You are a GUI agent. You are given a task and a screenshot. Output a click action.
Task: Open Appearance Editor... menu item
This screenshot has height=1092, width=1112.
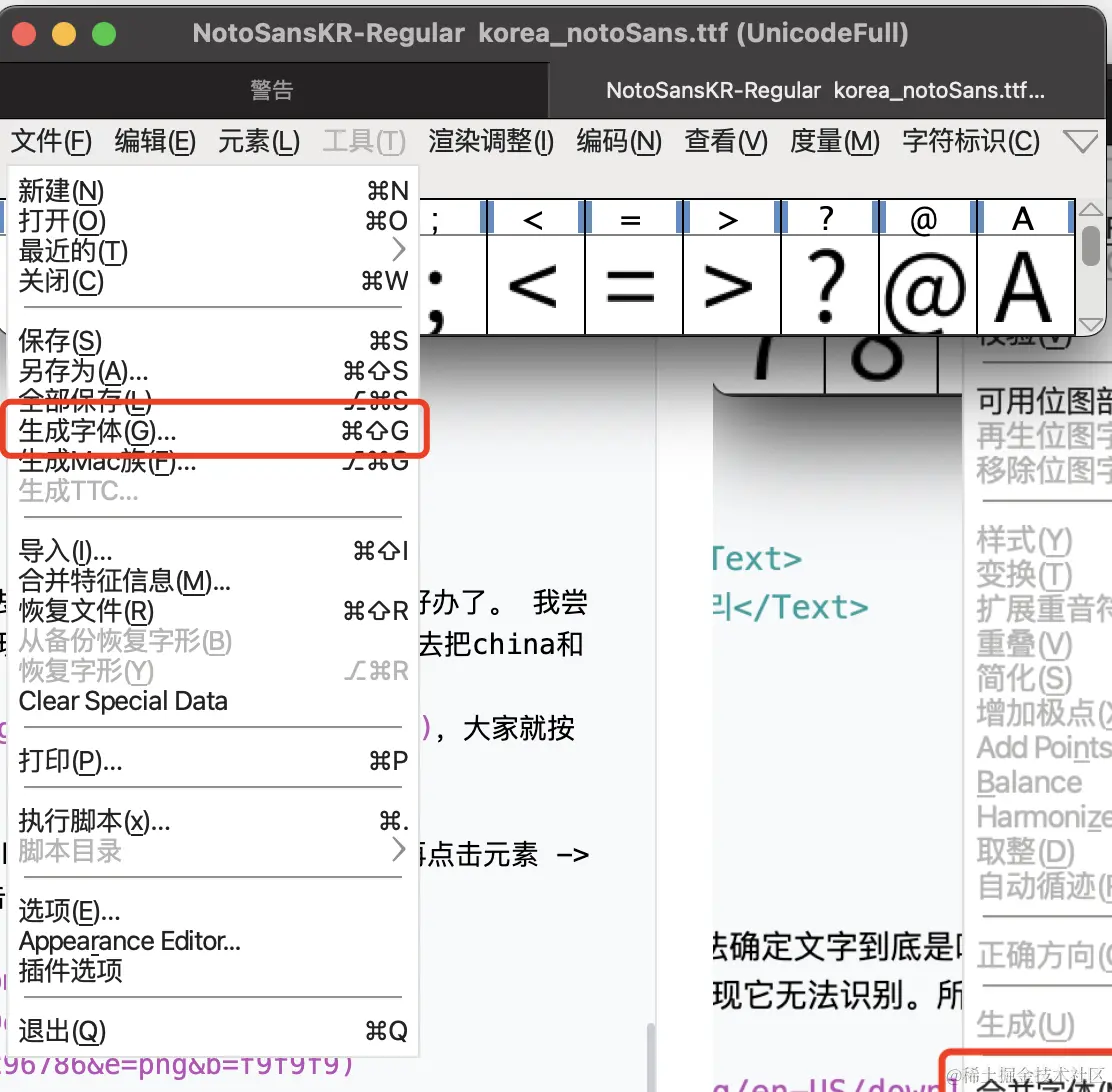tap(213, 941)
